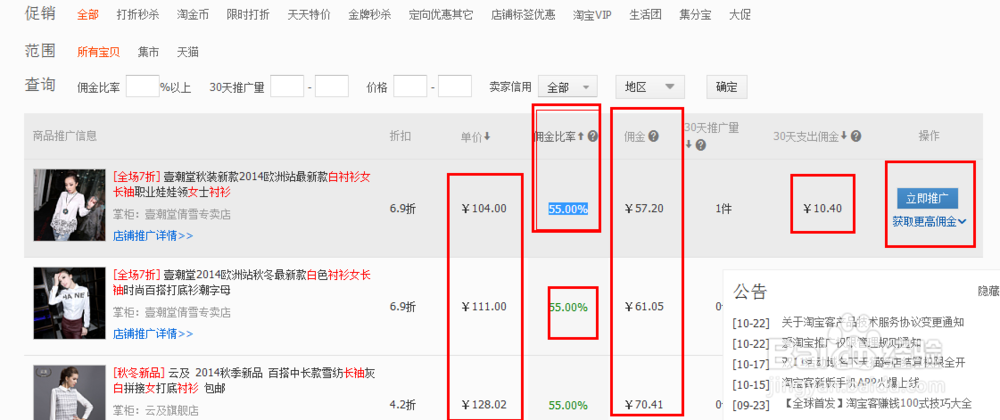Click the 30-day paid commission ¥10.40
Viewport: 1000px width, 420px height.
coord(822,208)
